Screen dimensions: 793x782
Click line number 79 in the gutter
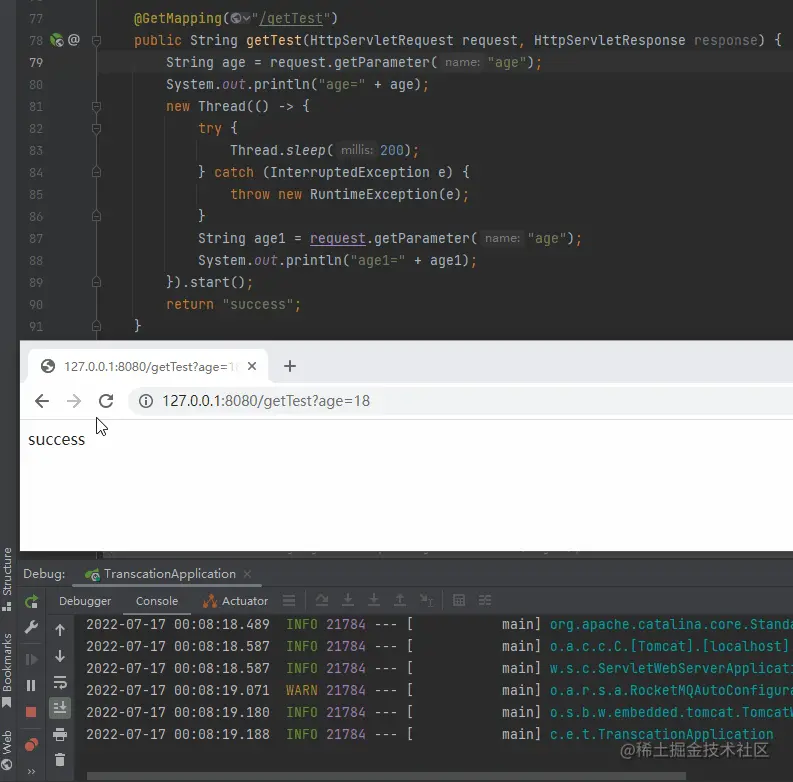click(36, 62)
